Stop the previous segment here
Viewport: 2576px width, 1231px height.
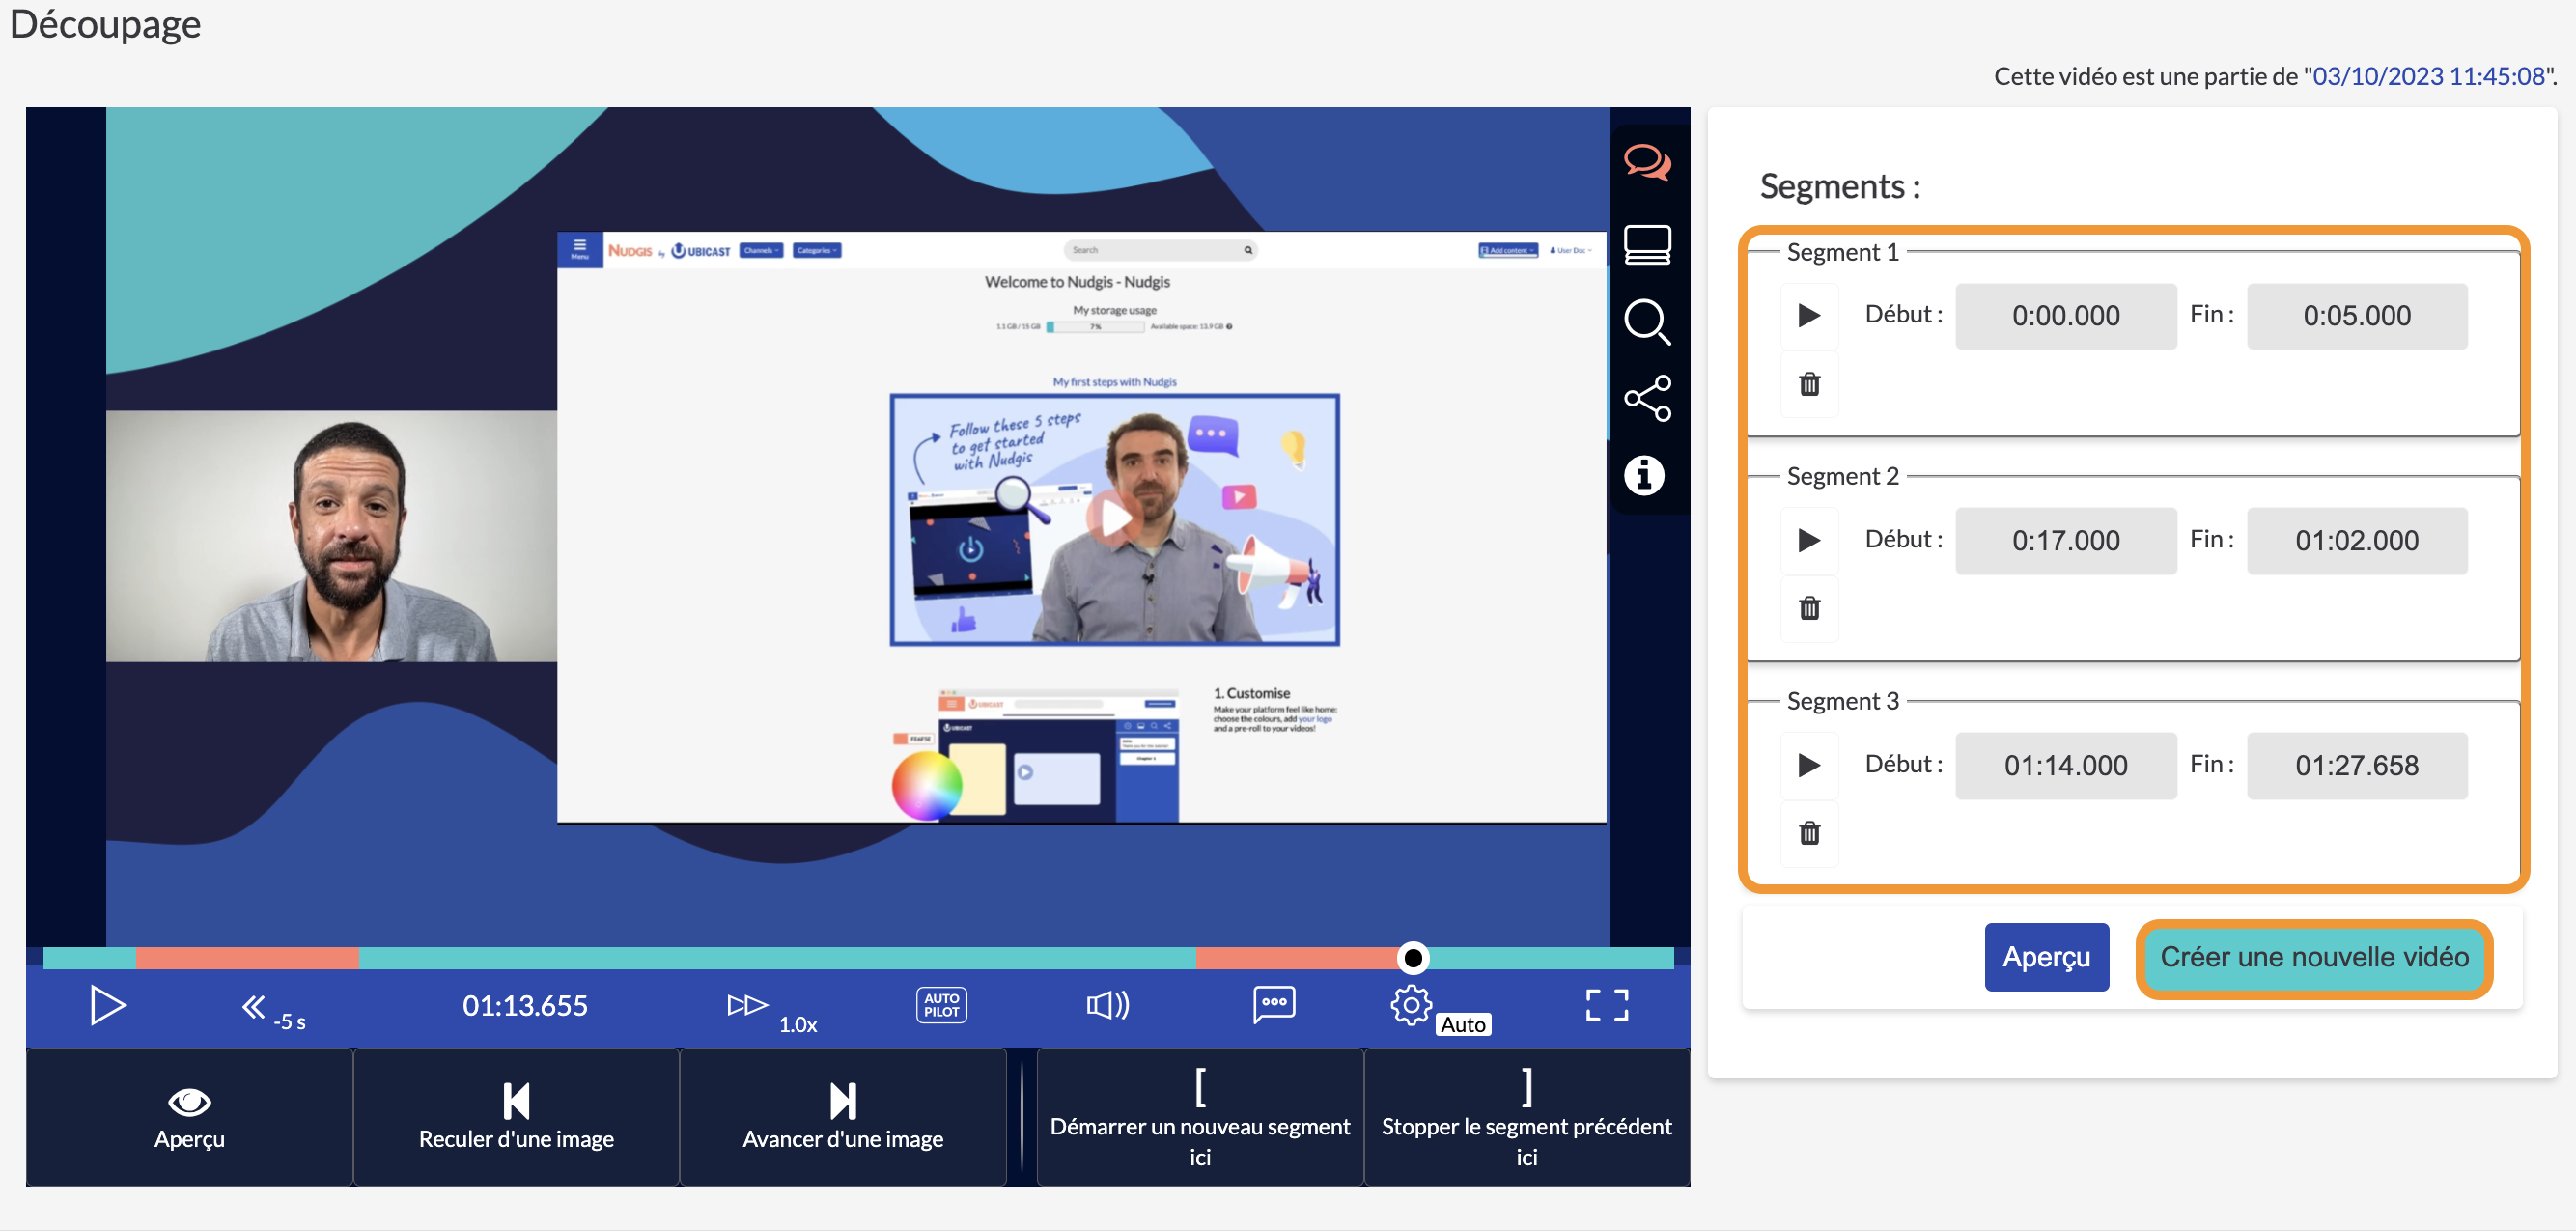coord(1527,1117)
